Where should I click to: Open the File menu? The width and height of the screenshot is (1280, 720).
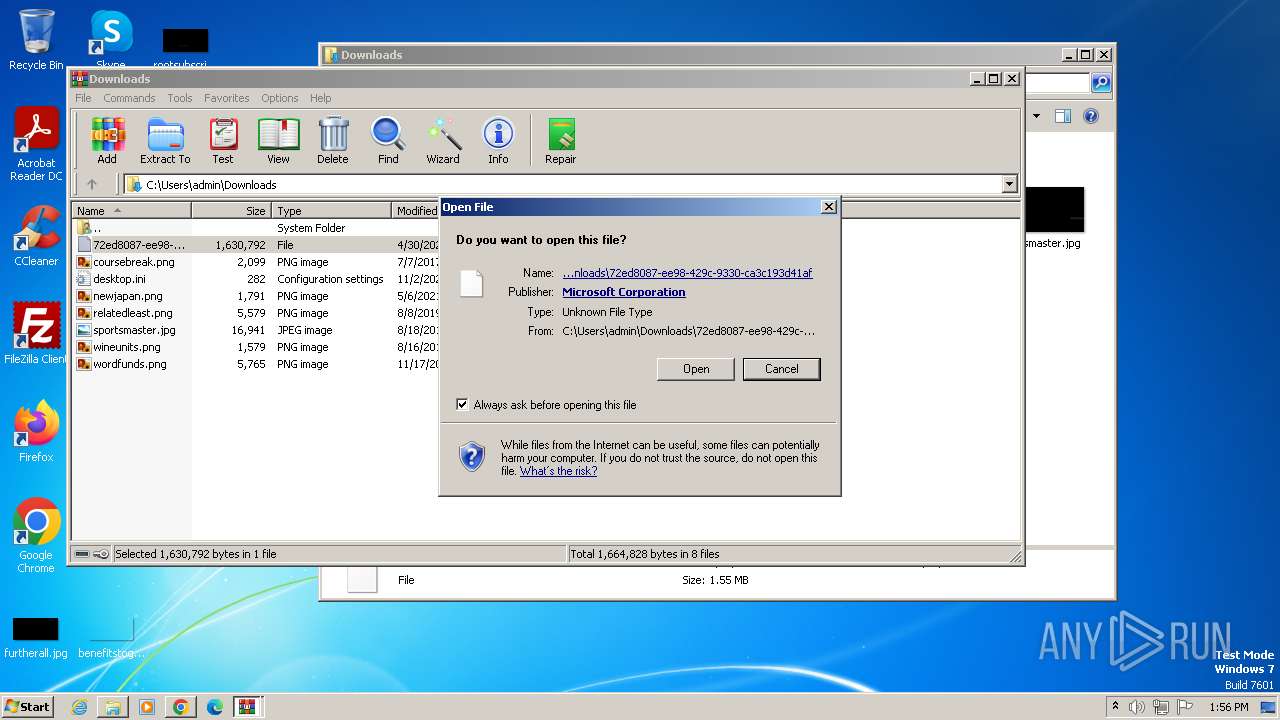coord(83,98)
